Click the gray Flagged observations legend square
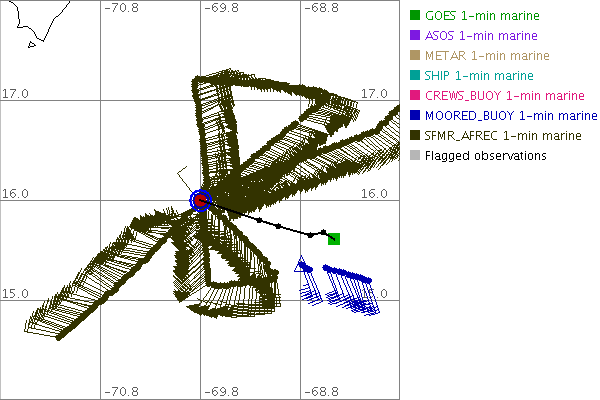Viewport: 600px width, 400px height. coord(415,156)
